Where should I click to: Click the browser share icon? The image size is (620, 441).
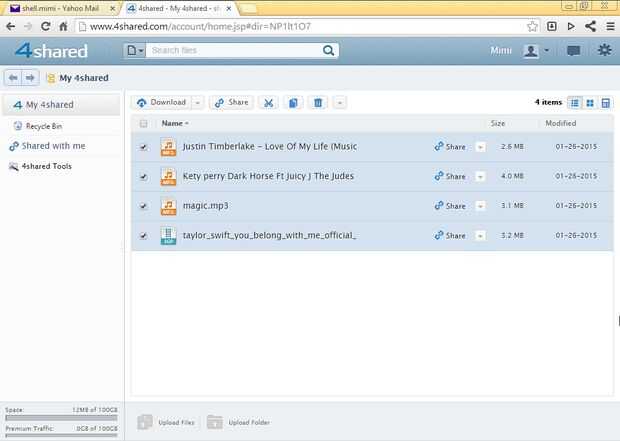point(590,26)
